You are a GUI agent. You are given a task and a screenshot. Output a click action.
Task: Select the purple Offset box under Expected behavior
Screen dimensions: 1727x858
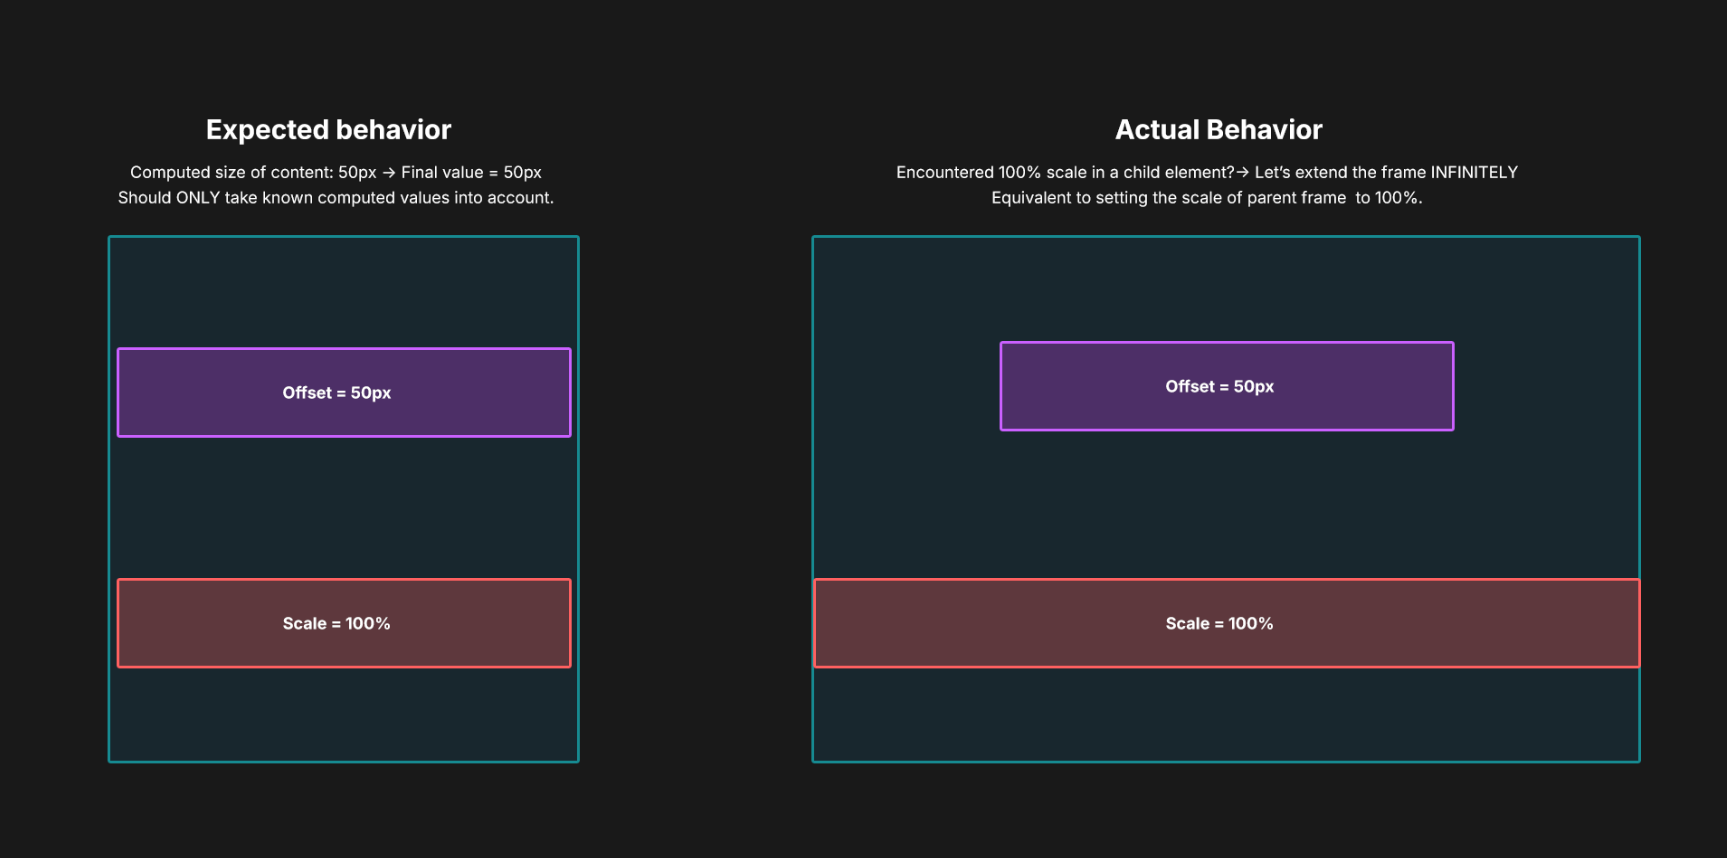coord(344,392)
